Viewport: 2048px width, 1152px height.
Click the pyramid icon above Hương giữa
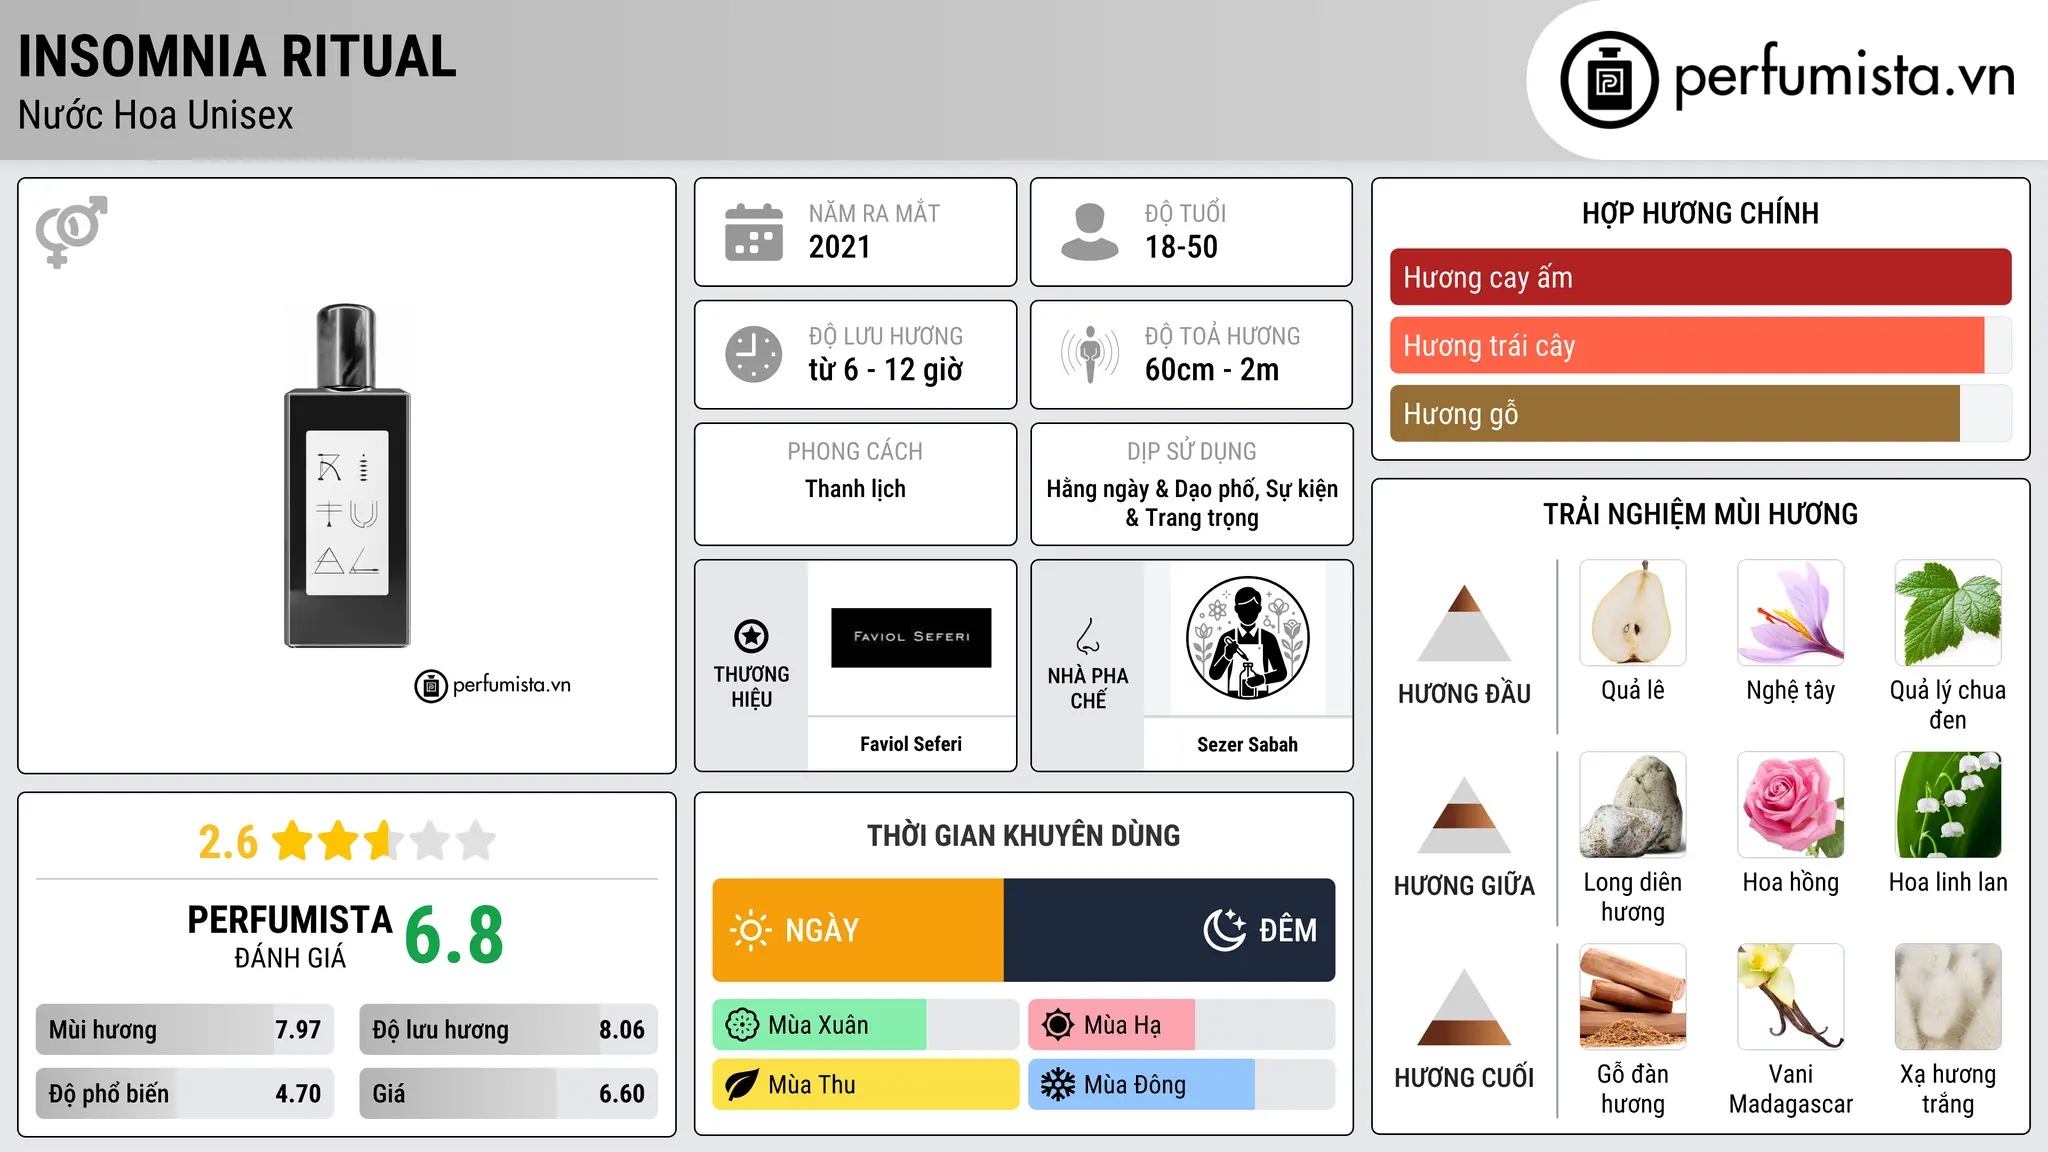tap(1464, 814)
